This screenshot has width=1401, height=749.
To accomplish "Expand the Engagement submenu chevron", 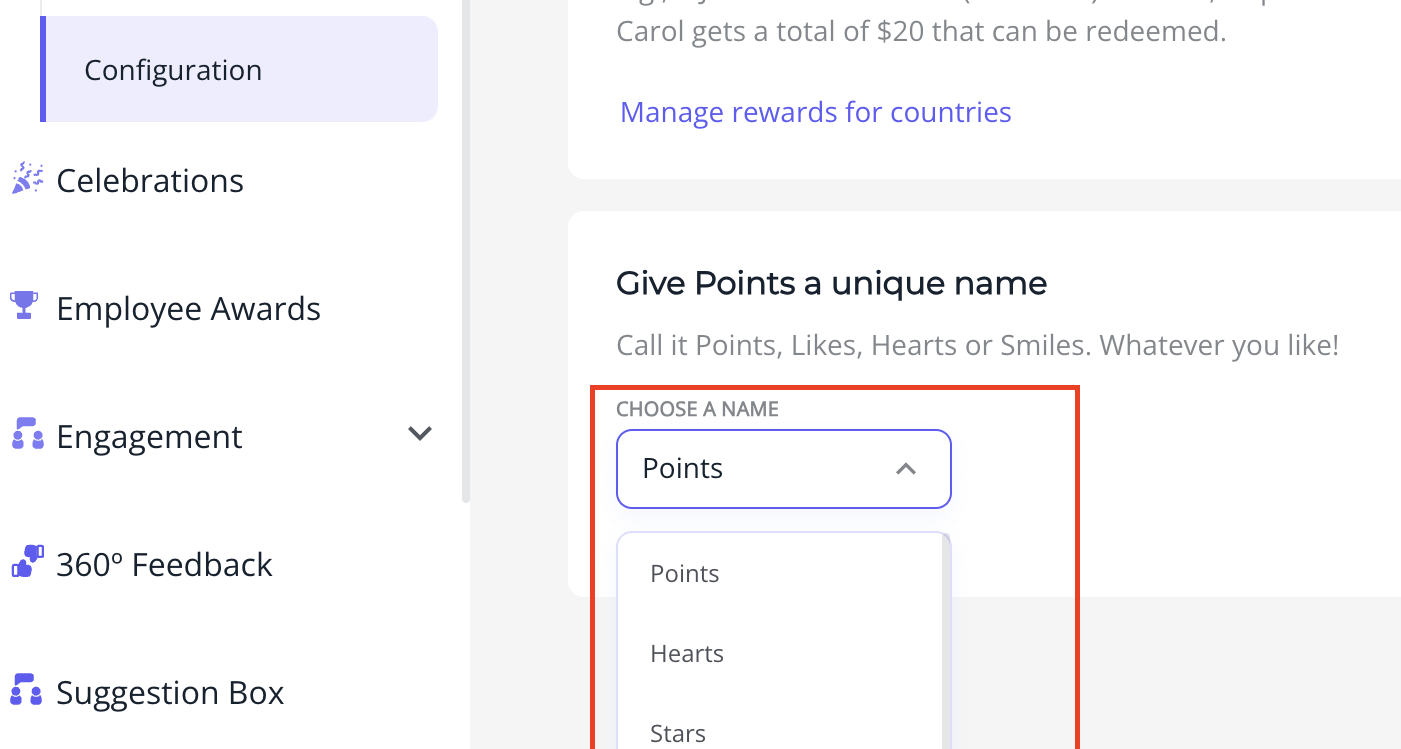I will 420,434.
